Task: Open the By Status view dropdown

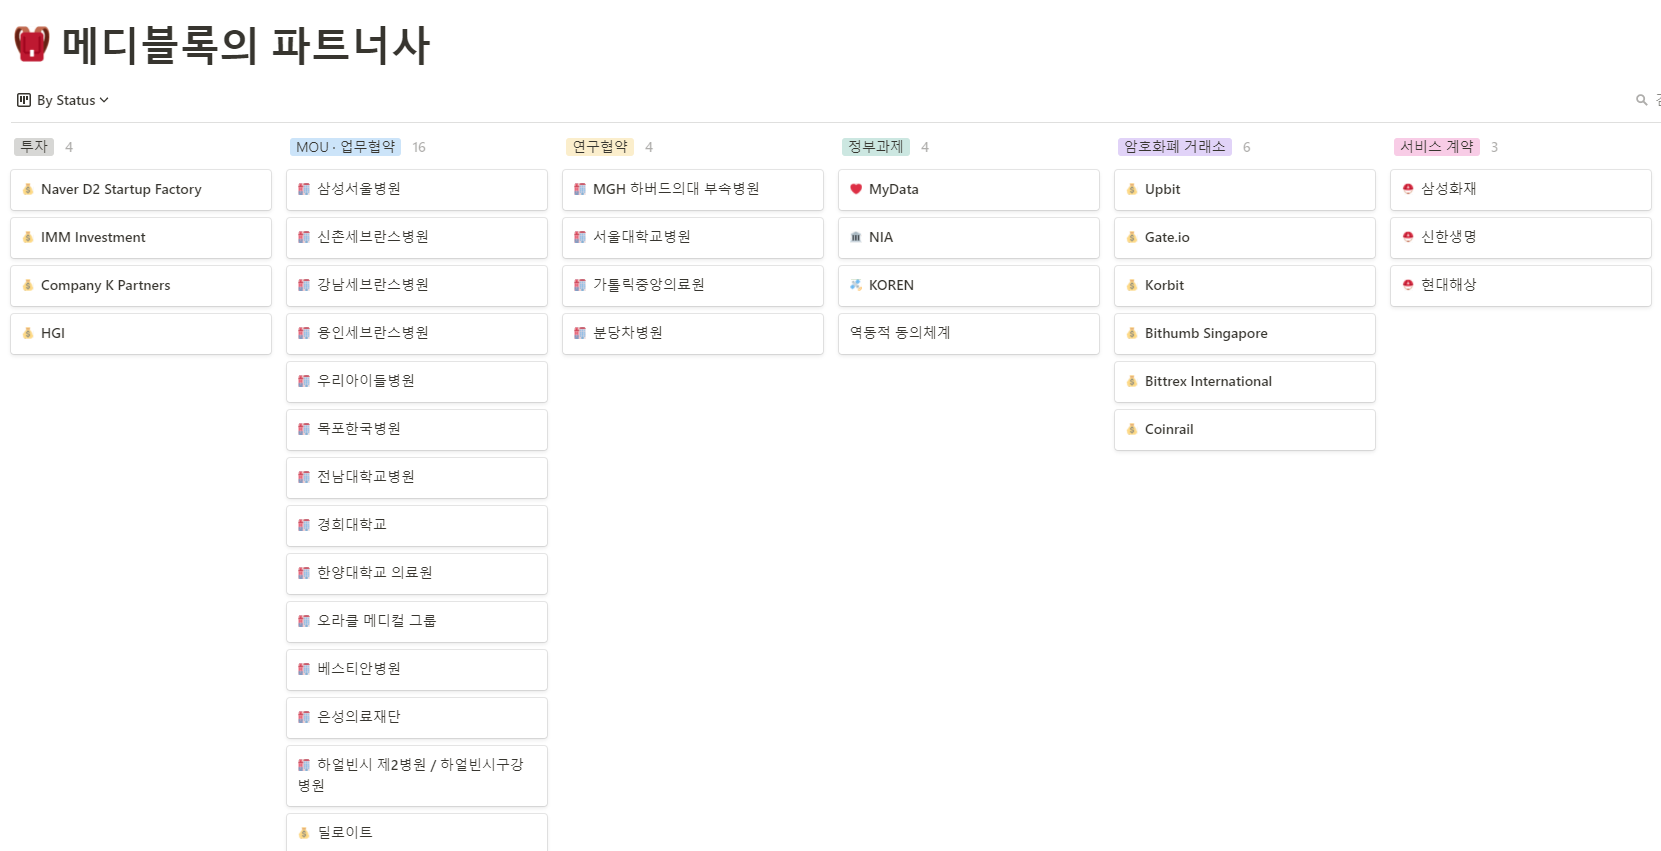Action: click(x=63, y=100)
